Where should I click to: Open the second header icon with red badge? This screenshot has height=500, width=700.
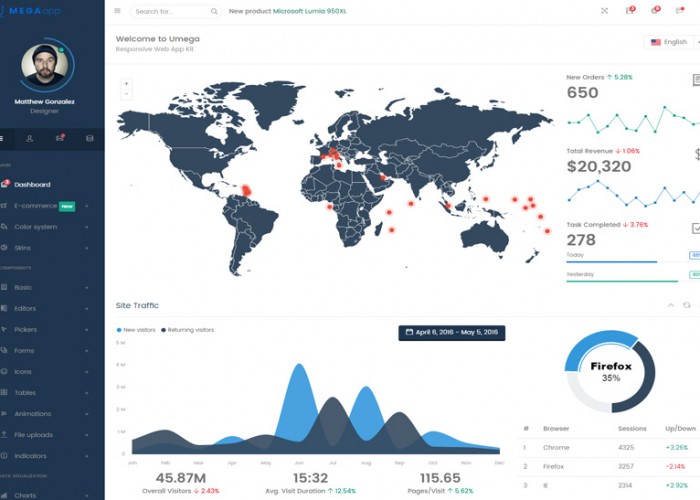[x=655, y=10]
